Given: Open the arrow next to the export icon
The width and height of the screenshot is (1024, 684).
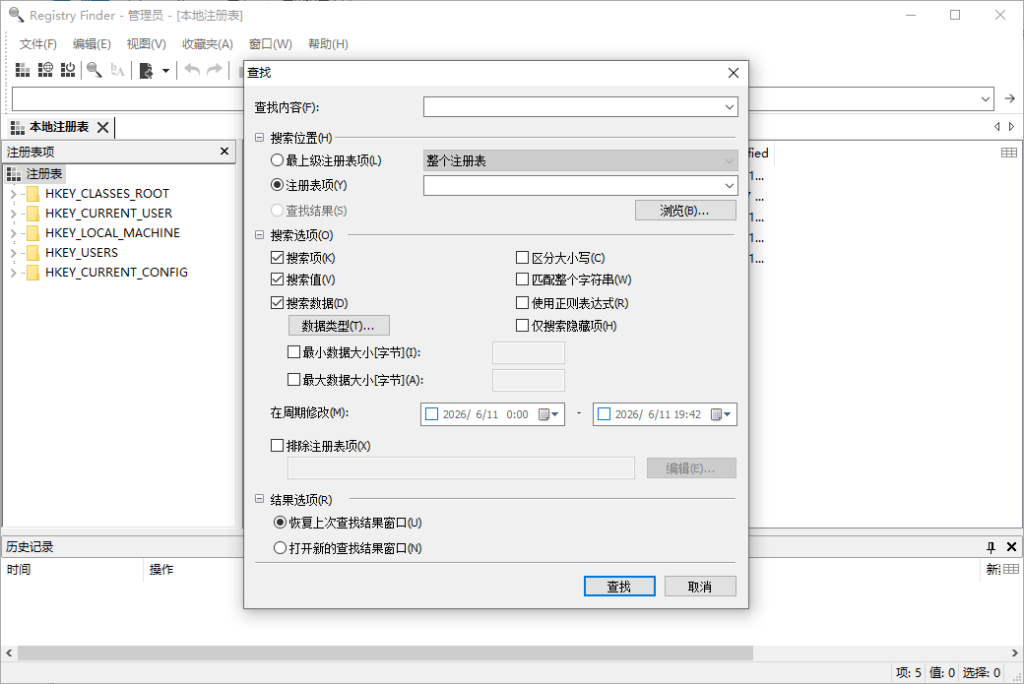Looking at the screenshot, I should [x=166, y=71].
